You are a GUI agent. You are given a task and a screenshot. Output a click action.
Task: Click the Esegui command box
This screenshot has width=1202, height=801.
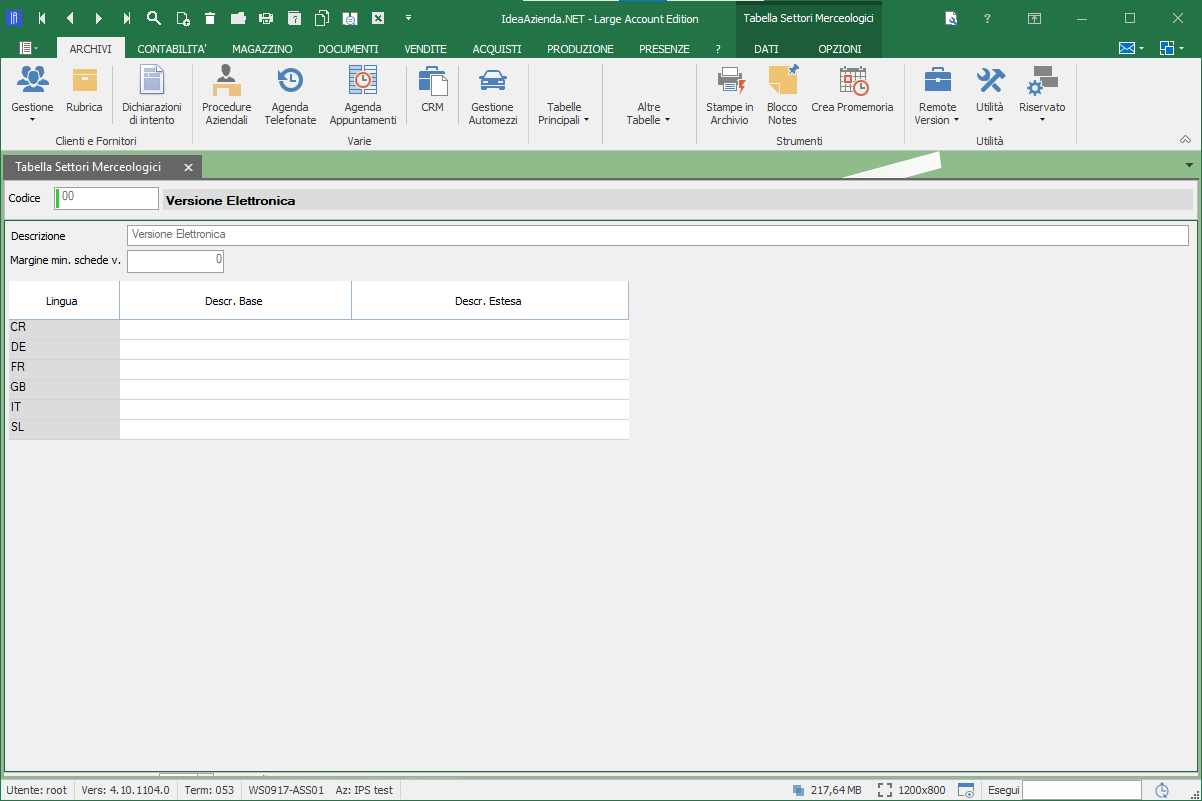coord(1082,790)
